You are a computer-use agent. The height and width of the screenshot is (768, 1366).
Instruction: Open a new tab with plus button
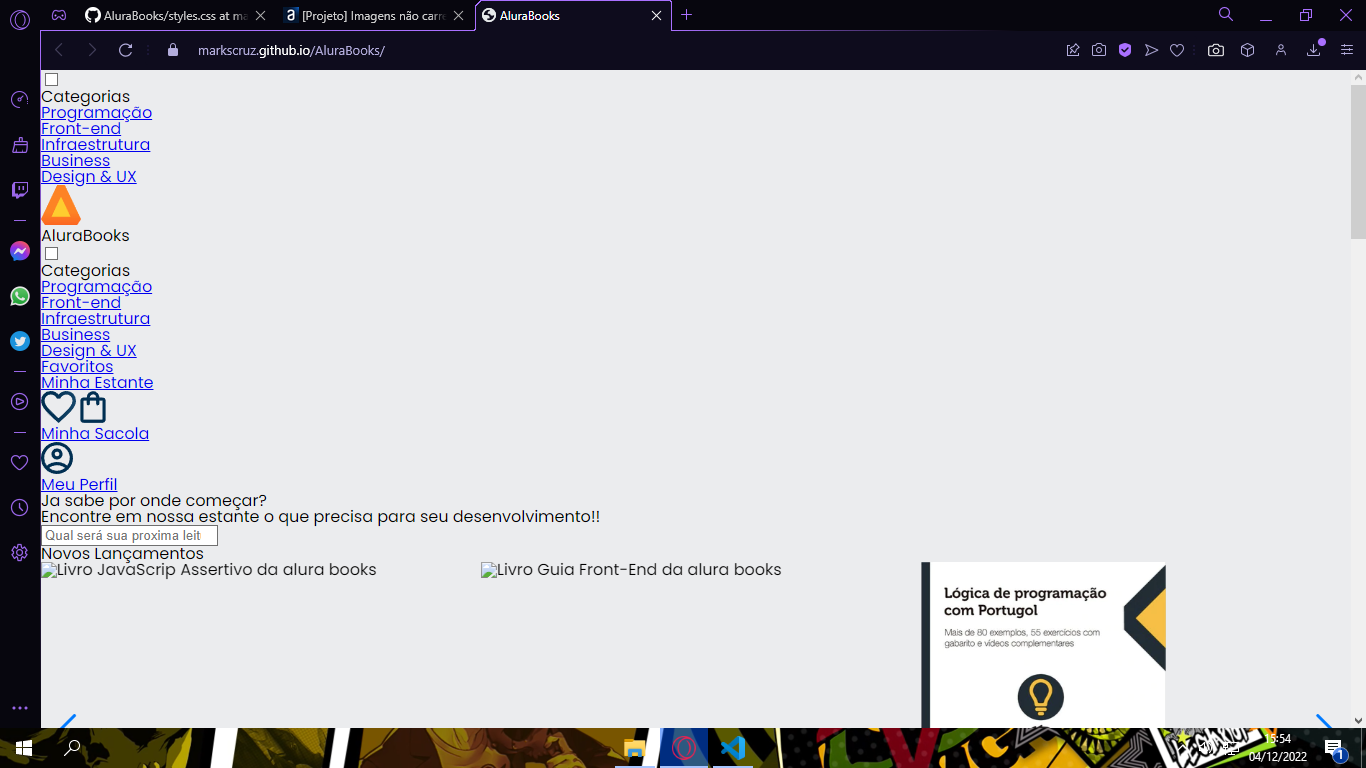[x=686, y=15]
